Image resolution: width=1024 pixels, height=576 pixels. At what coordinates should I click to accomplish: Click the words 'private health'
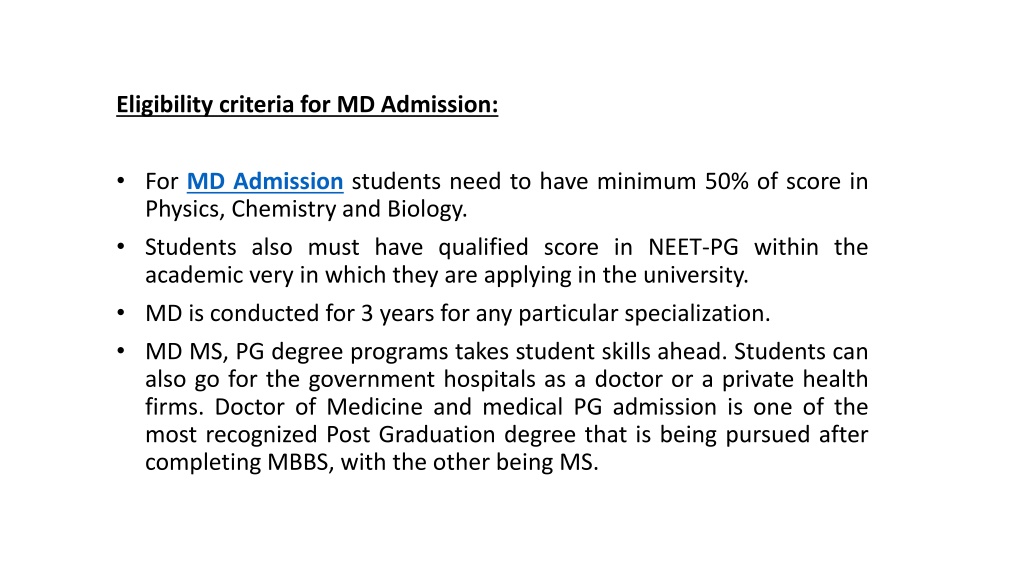(x=795, y=379)
